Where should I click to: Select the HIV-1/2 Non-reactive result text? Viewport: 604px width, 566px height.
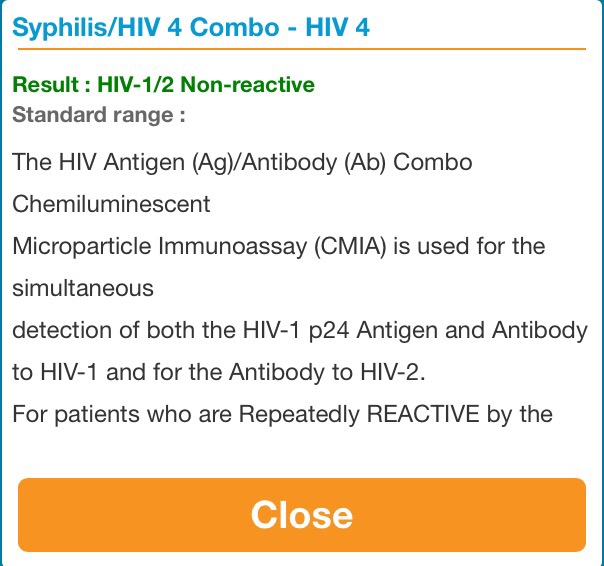pyautogui.click(x=206, y=84)
